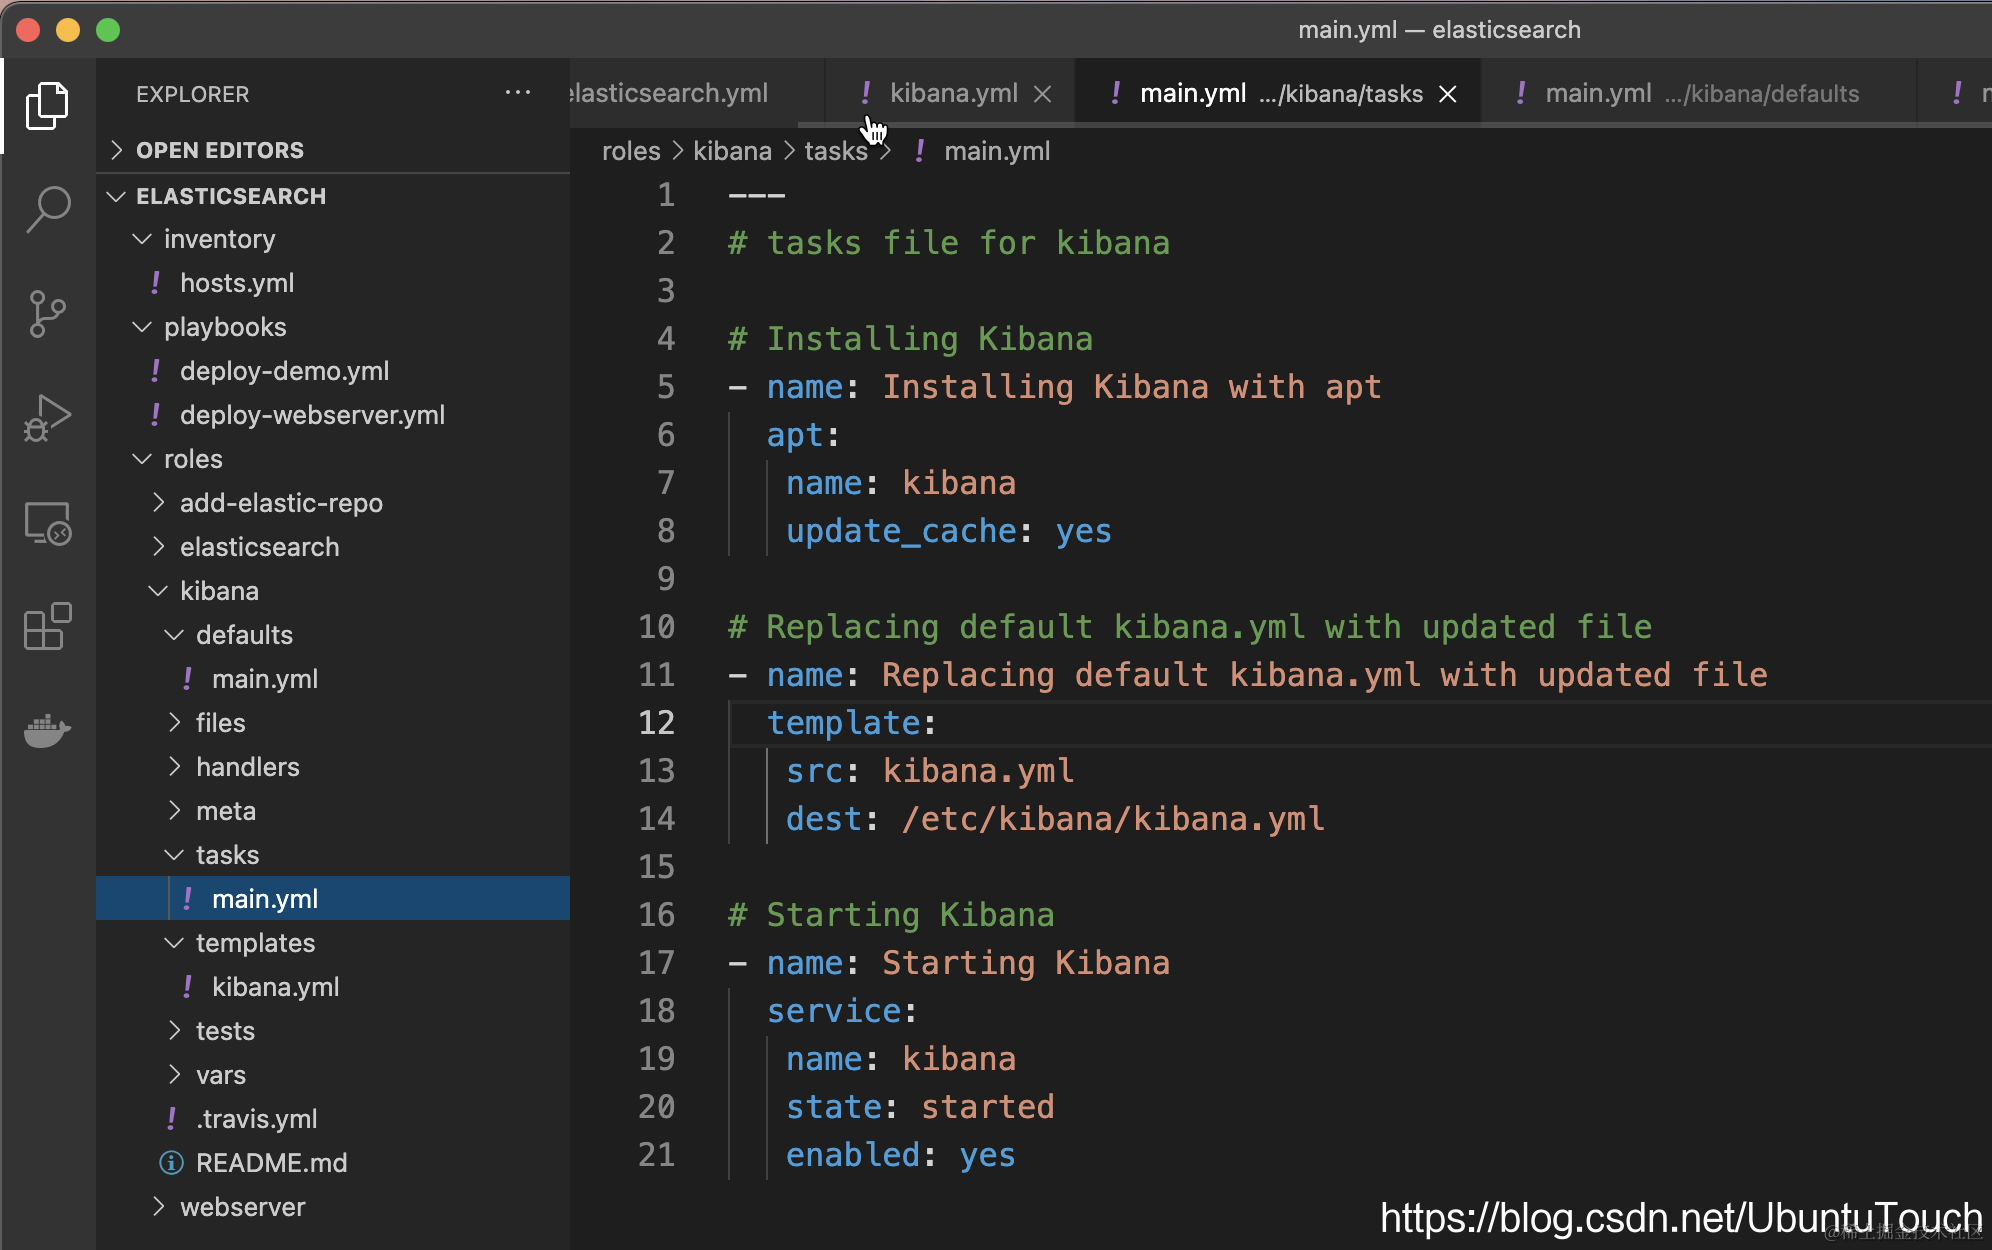Switch to the kibana.yml tab
This screenshot has width=1992, height=1250.
(952, 94)
